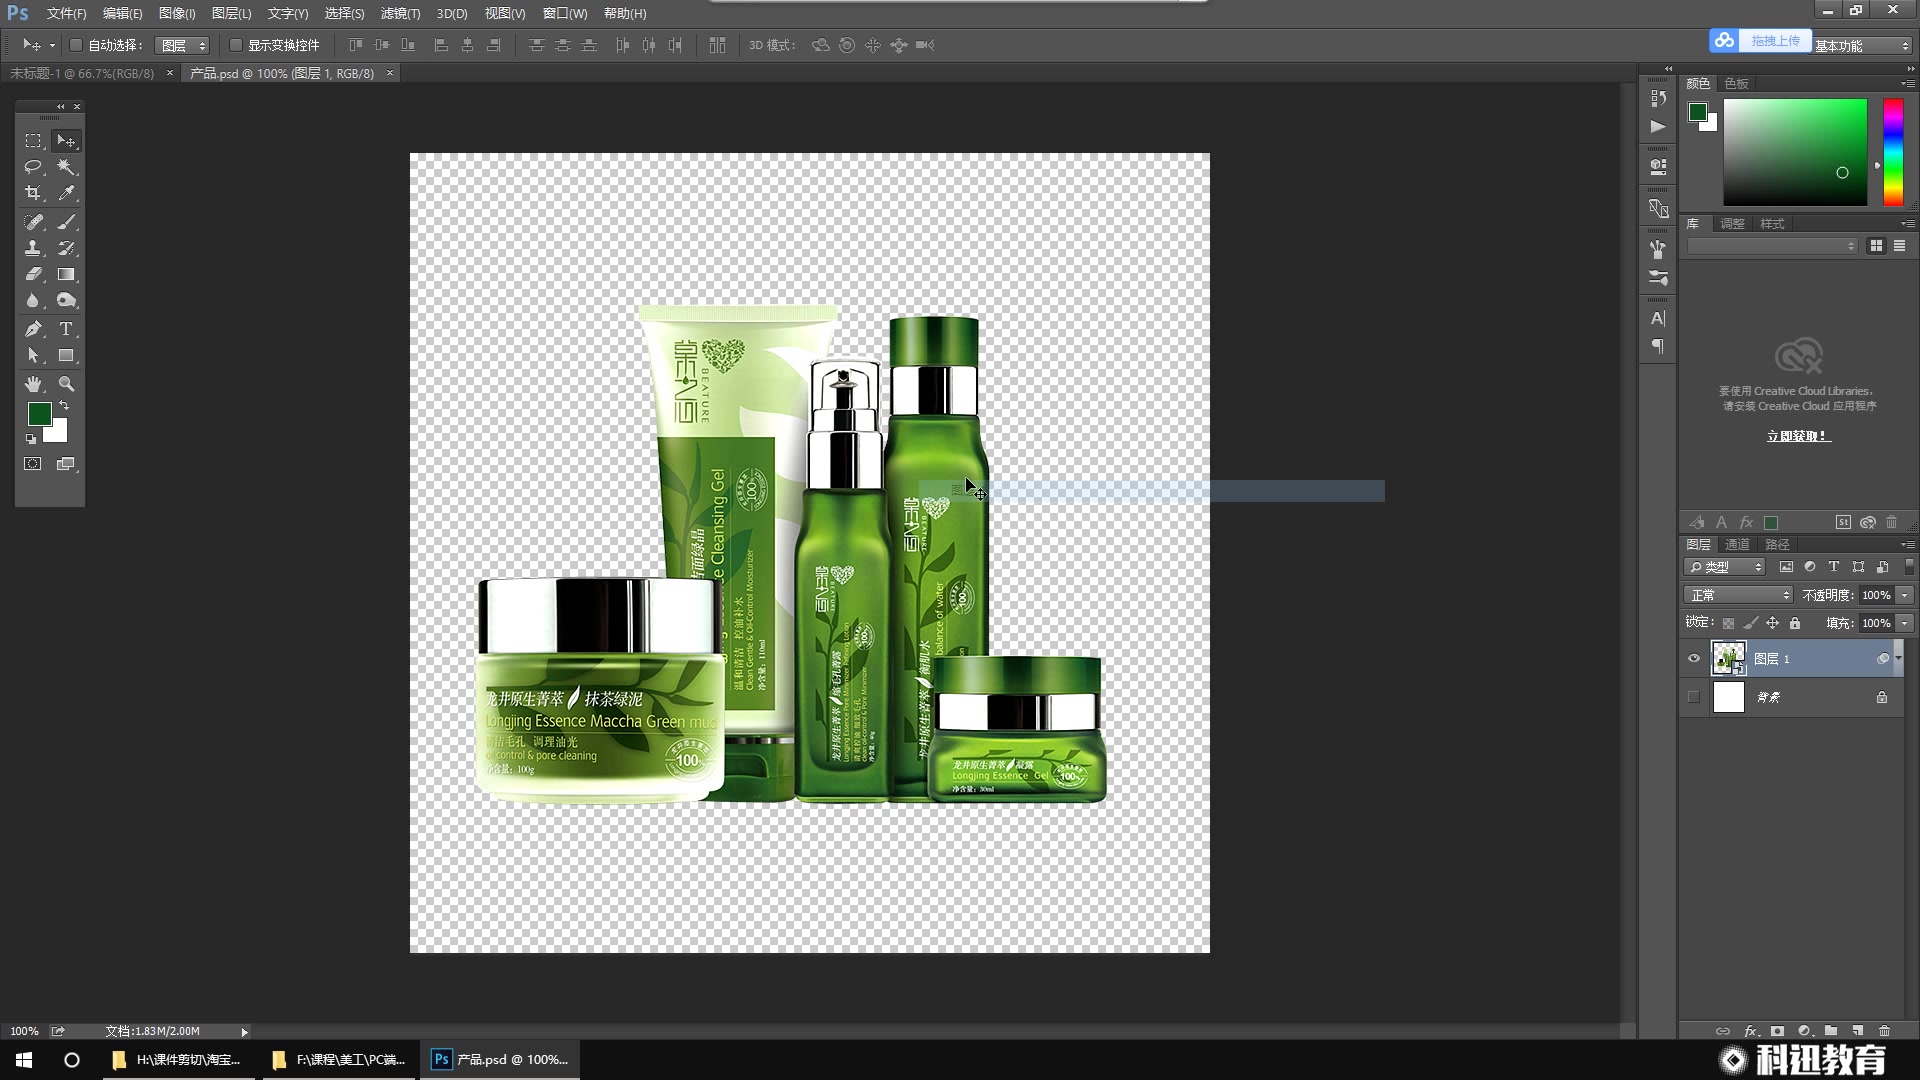Image resolution: width=1920 pixels, height=1080 pixels.
Task: Open the 文件(F) menu
Action: click(x=66, y=14)
